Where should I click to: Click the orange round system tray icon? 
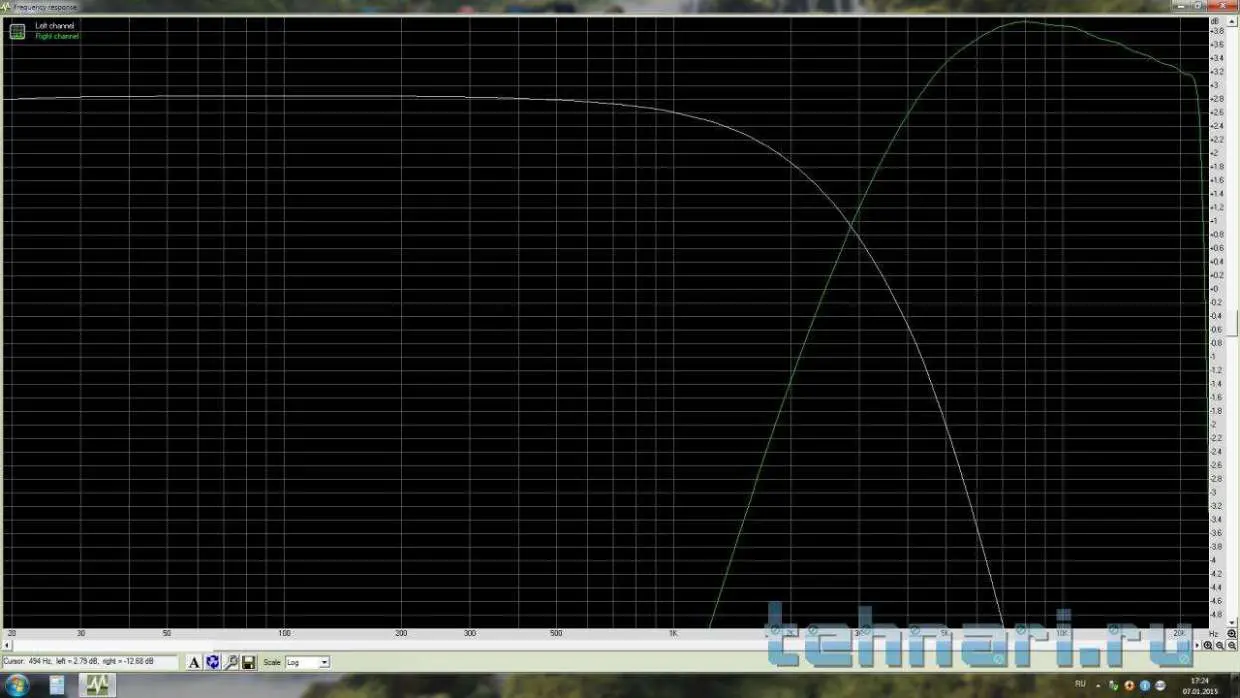pyautogui.click(x=1130, y=686)
